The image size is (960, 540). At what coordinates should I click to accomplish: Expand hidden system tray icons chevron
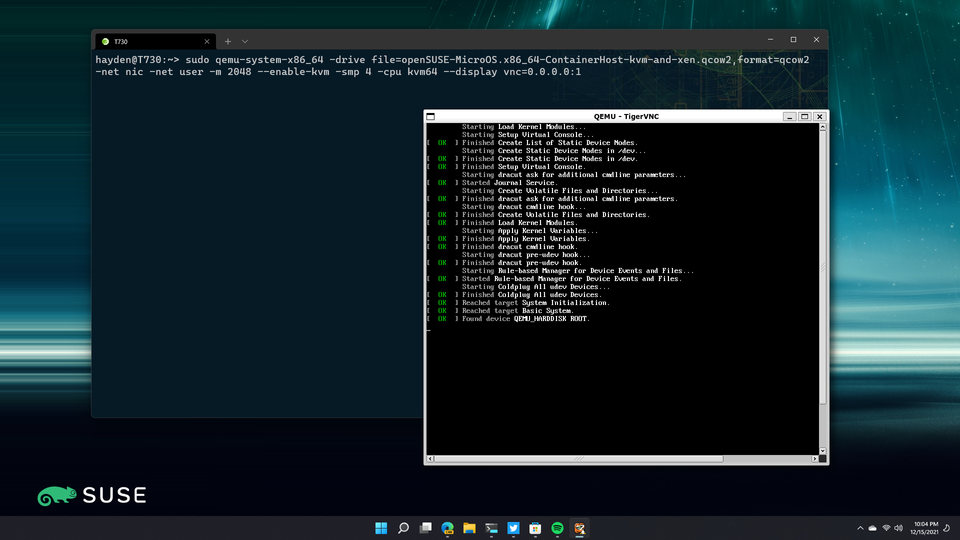point(860,527)
